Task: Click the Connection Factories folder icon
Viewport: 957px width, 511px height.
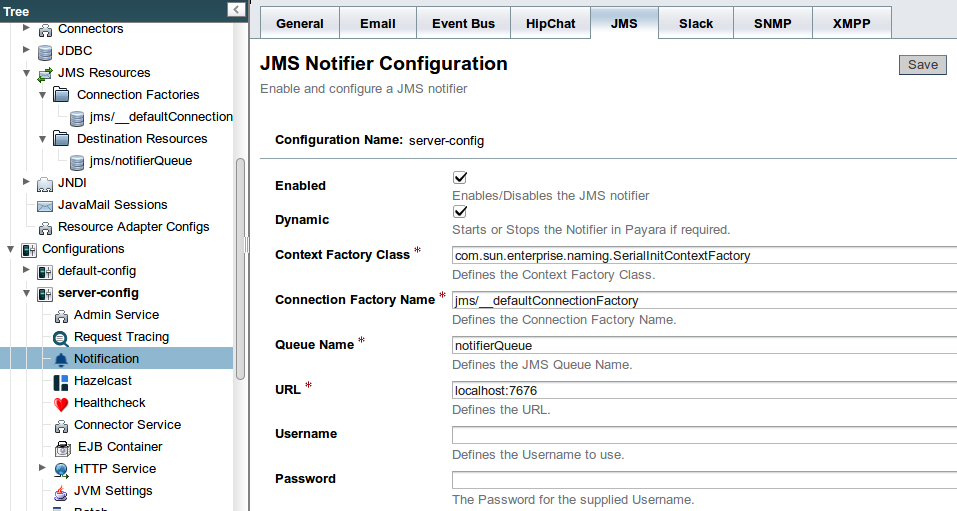Action: tap(61, 95)
